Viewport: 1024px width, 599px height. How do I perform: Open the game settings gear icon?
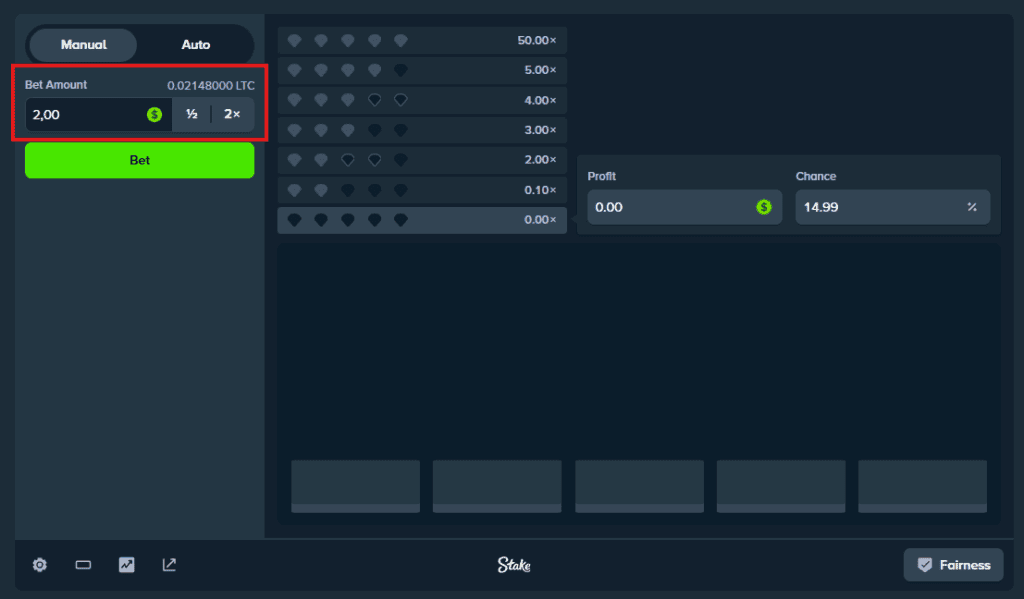coord(39,564)
